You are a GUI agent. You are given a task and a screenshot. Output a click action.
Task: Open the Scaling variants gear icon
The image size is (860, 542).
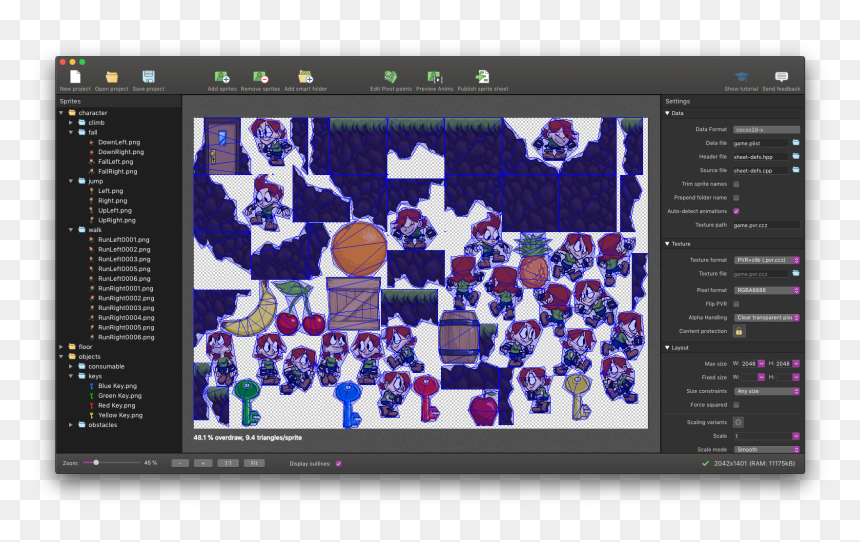(738, 422)
